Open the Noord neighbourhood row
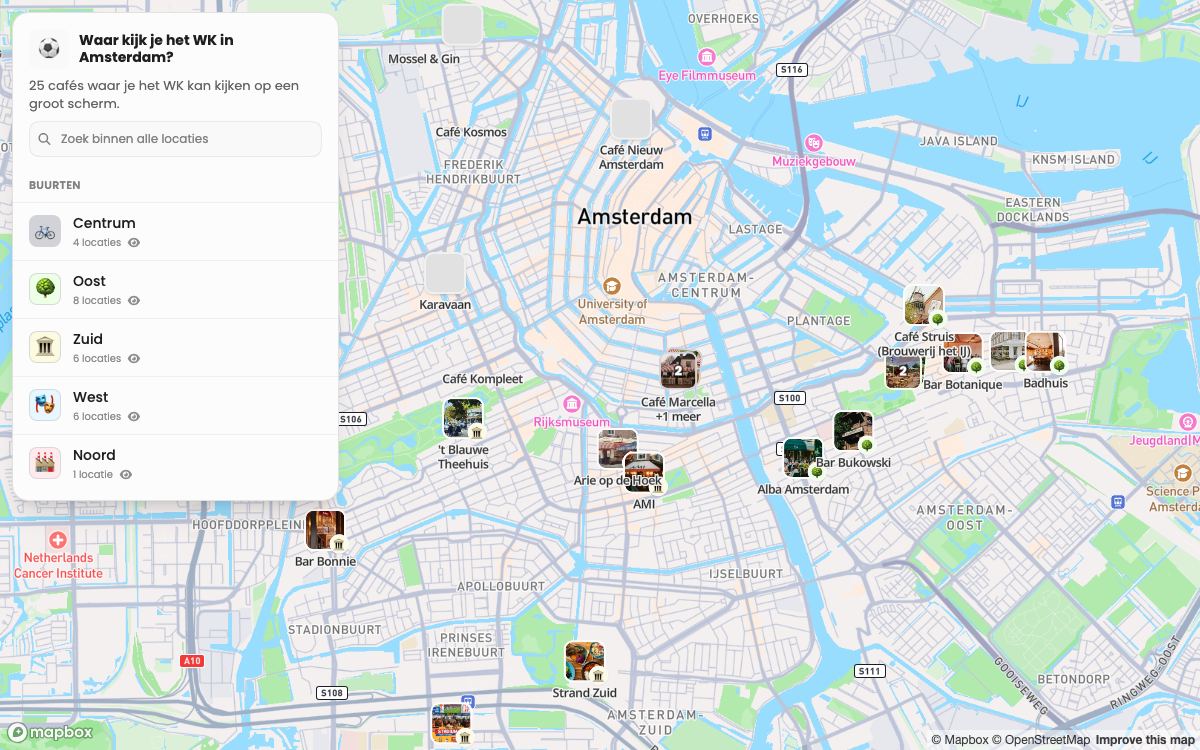Viewport: 1200px width, 750px height. [x=175, y=464]
